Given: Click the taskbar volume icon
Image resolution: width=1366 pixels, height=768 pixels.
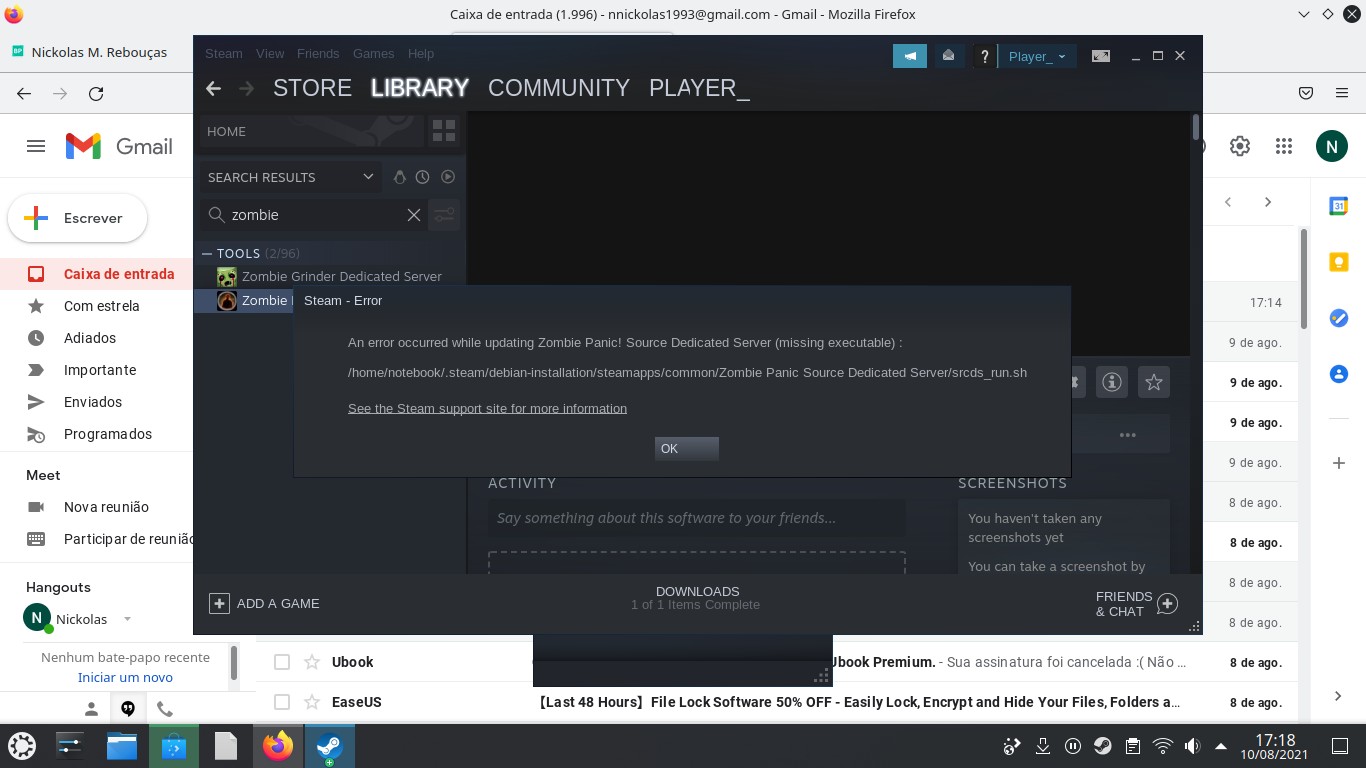Looking at the screenshot, I should pos(1191,746).
